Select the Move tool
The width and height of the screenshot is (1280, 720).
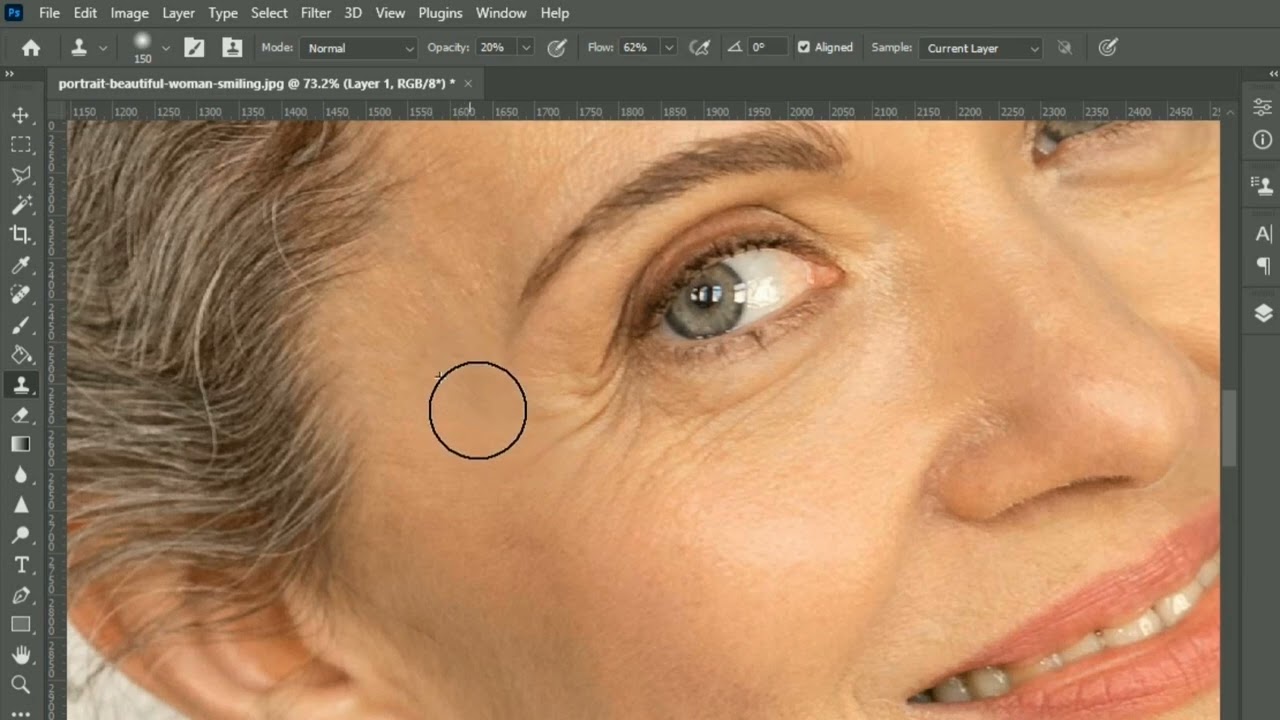click(20, 115)
